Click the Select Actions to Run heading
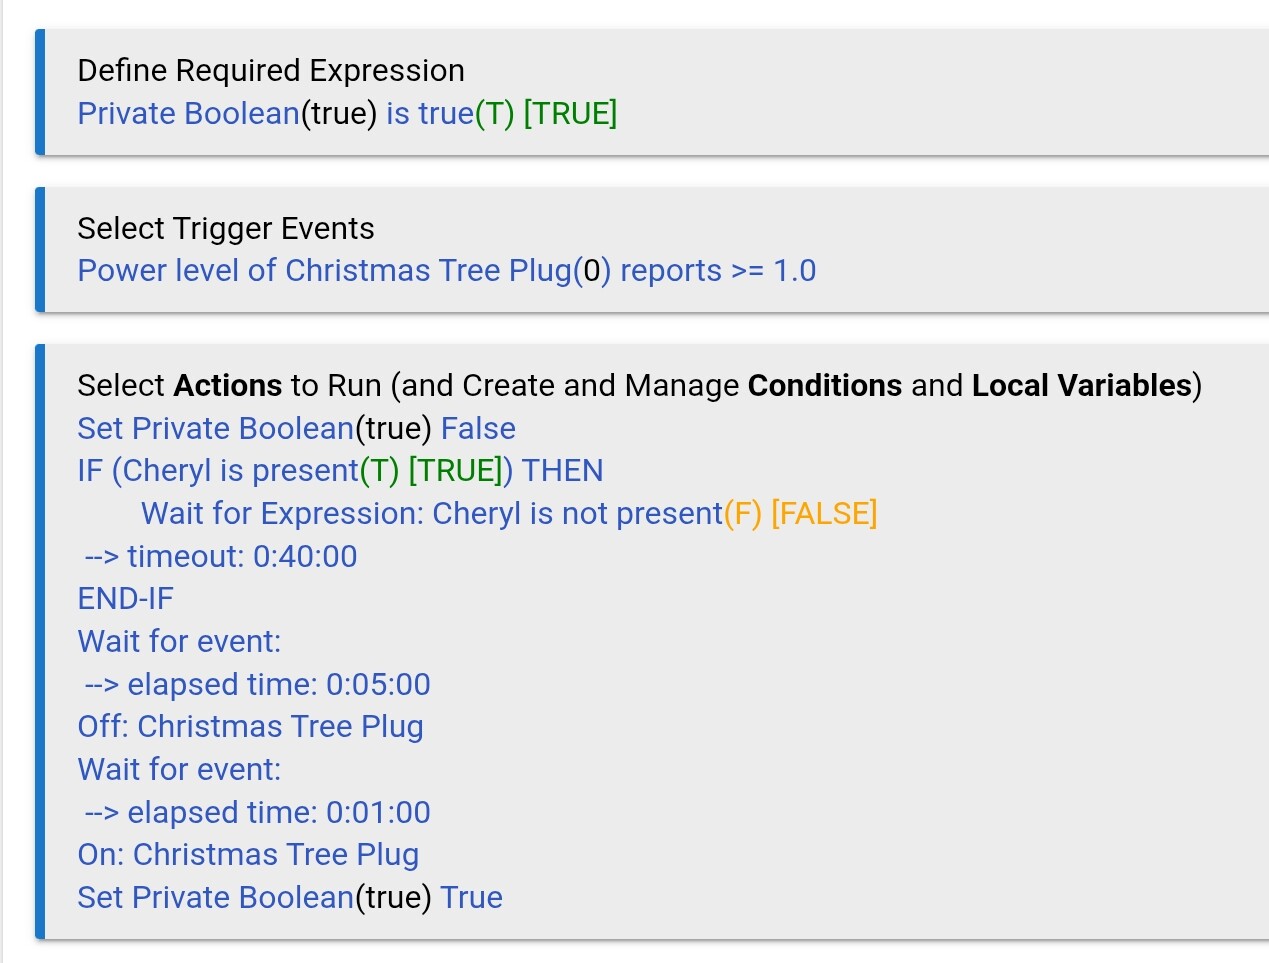The width and height of the screenshot is (1269, 963). click(x=638, y=386)
